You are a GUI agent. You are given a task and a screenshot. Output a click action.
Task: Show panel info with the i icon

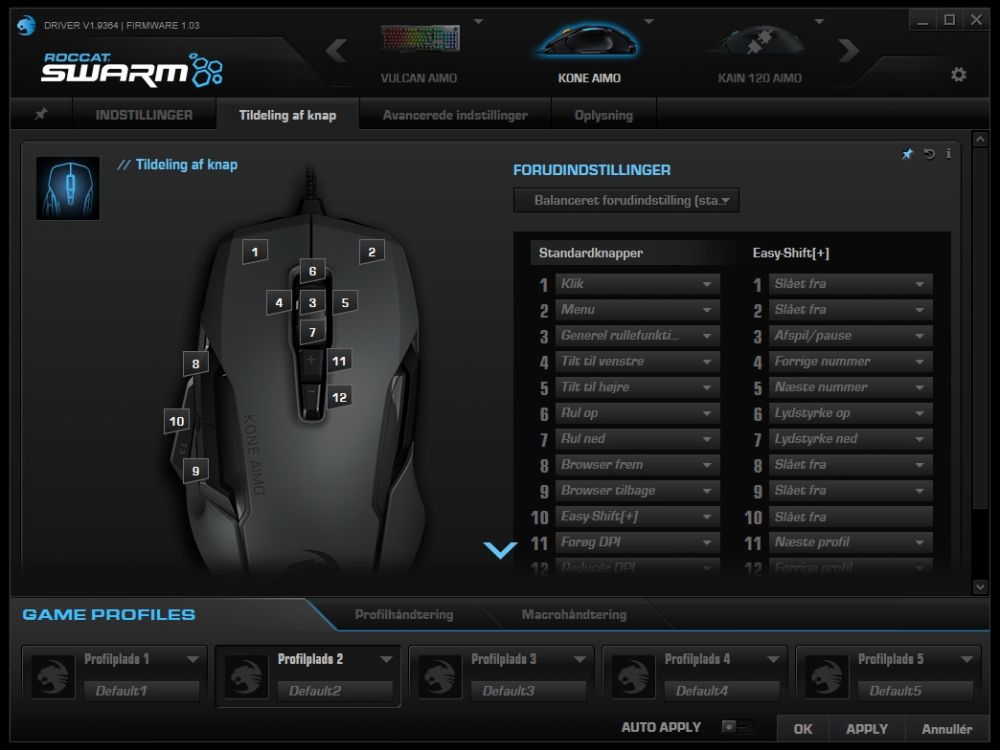(948, 153)
